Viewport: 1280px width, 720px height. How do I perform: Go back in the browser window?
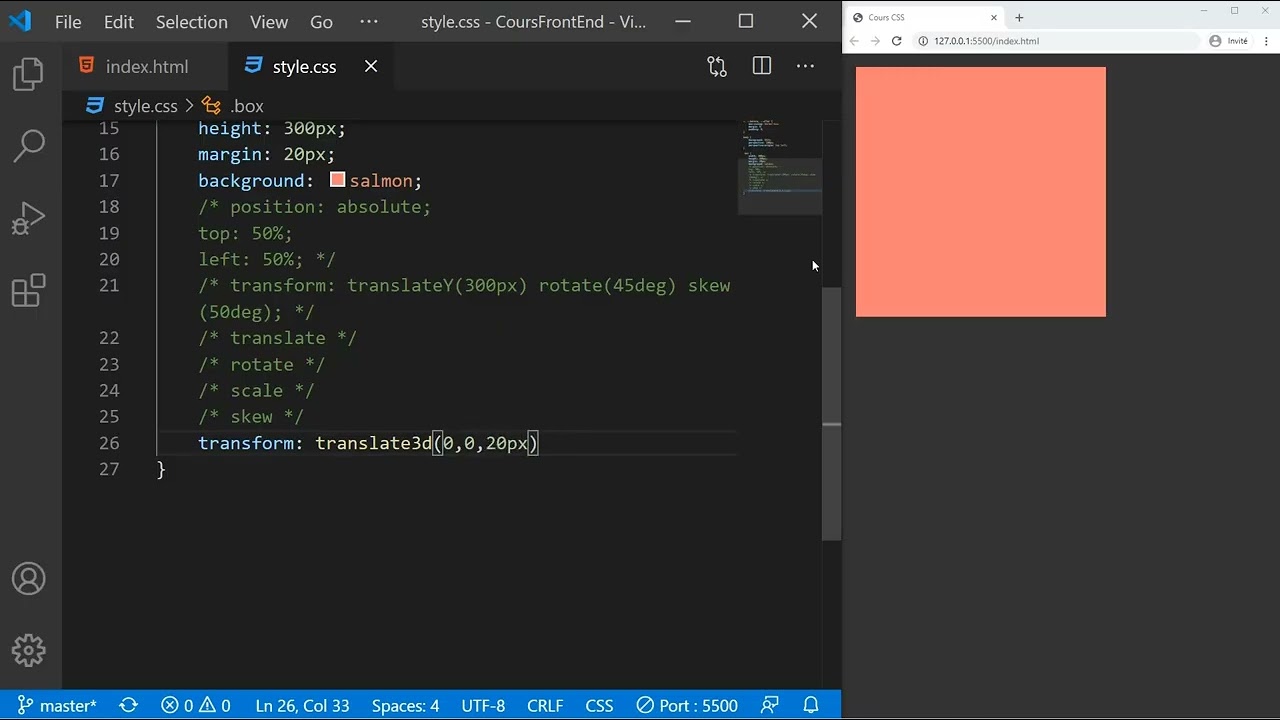[x=854, y=41]
